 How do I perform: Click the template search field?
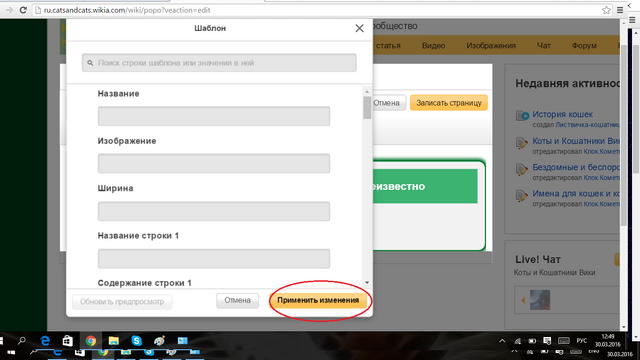point(219,63)
